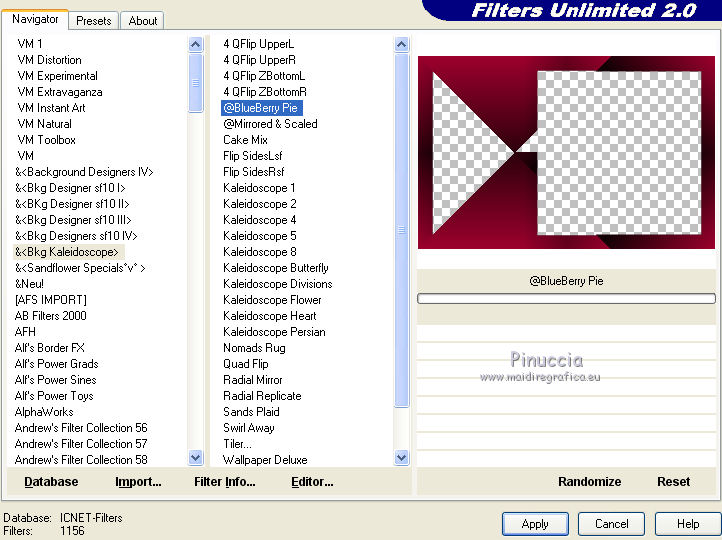Select VM Instant Art category
The width and height of the screenshot is (722, 540).
pos(51,108)
